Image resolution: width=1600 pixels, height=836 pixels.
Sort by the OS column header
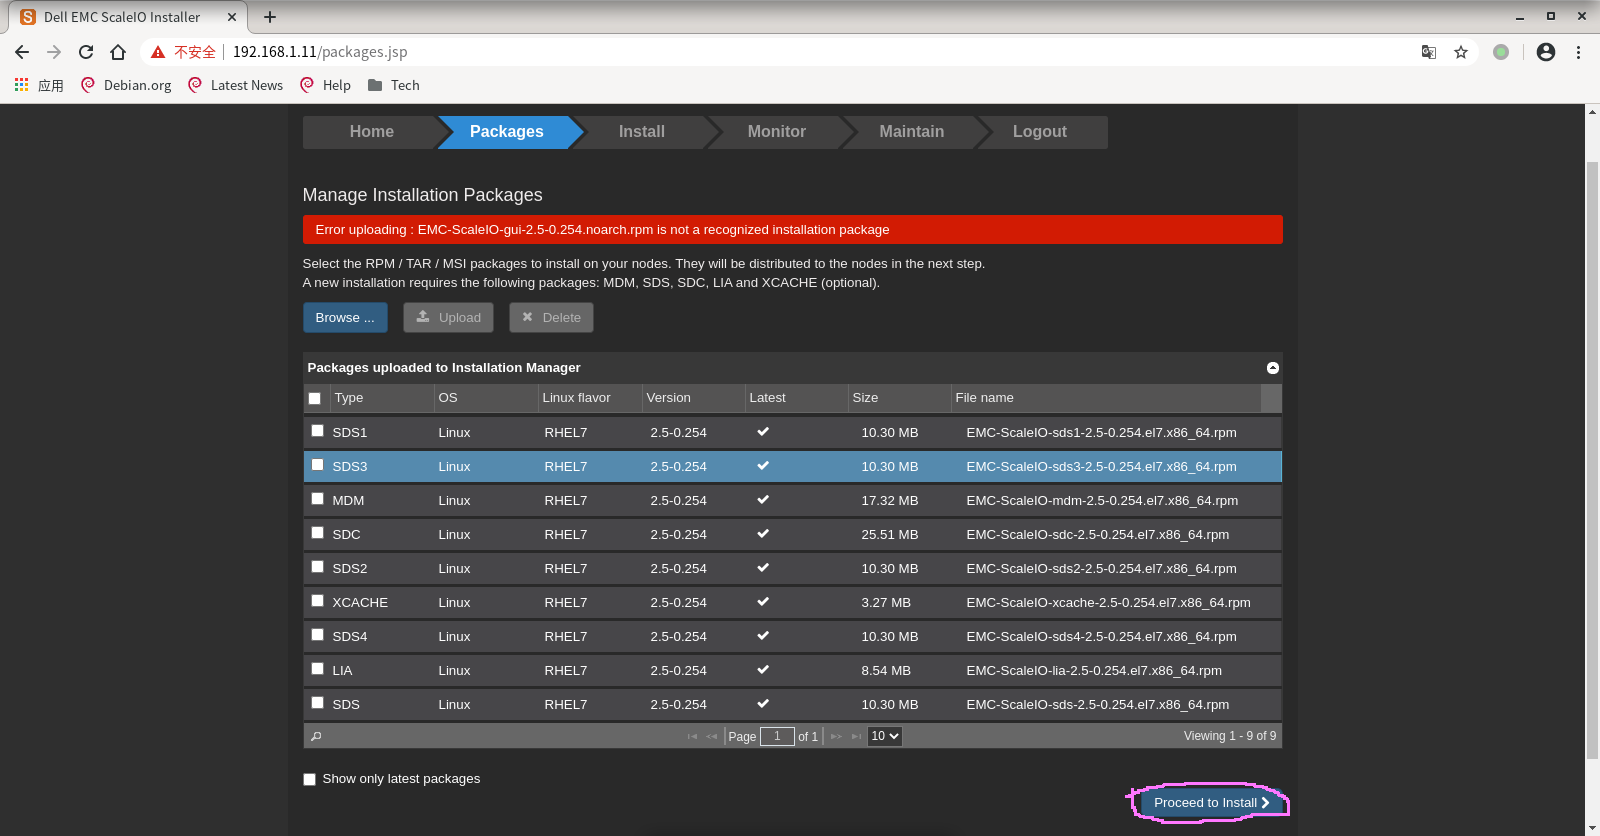pyautogui.click(x=486, y=398)
